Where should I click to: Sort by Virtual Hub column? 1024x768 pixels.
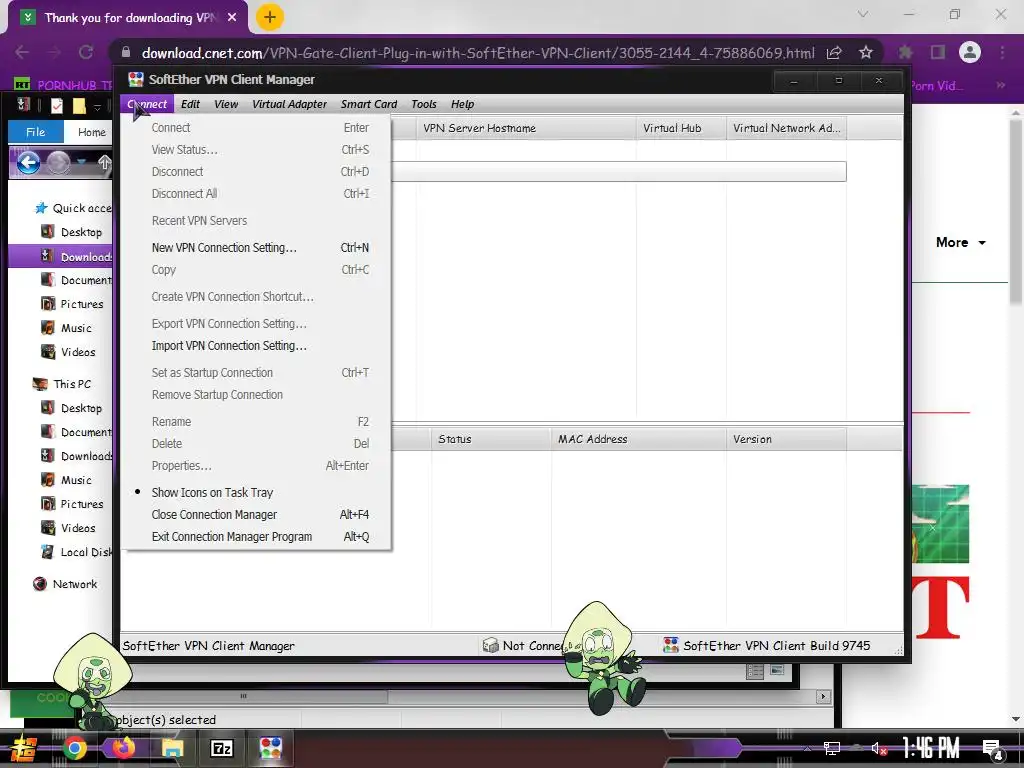coord(681,128)
